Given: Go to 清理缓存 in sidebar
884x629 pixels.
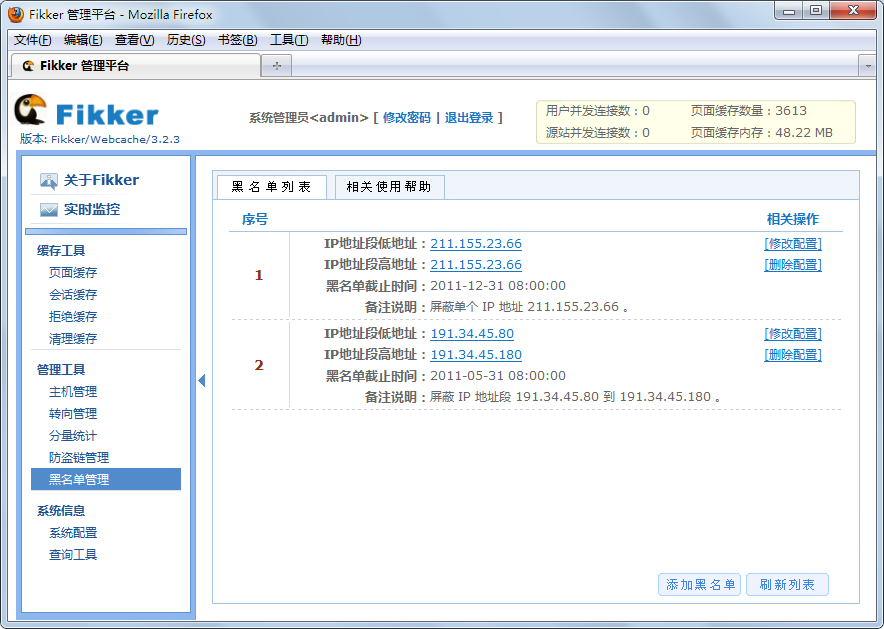Looking at the screenshot, I should coord(73,339).
